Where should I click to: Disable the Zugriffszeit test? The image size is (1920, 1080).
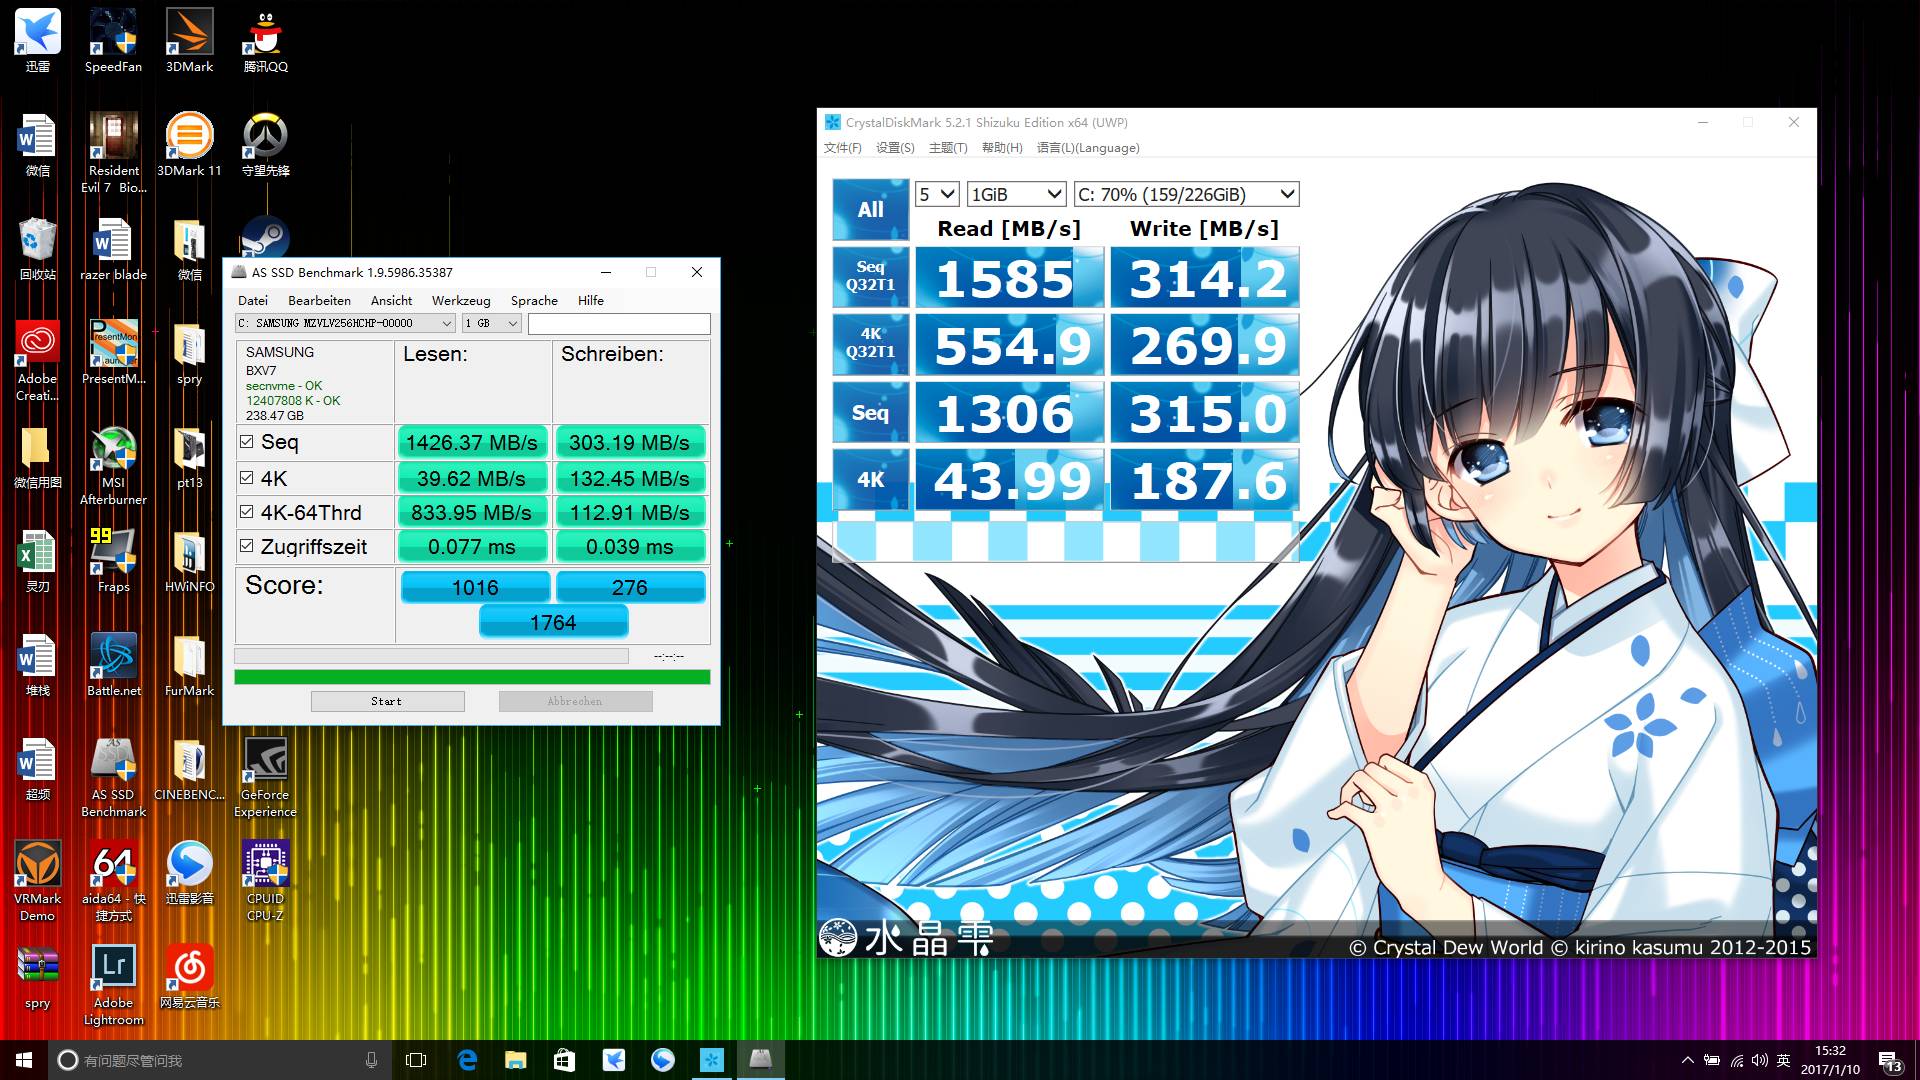tap(246, 545)
